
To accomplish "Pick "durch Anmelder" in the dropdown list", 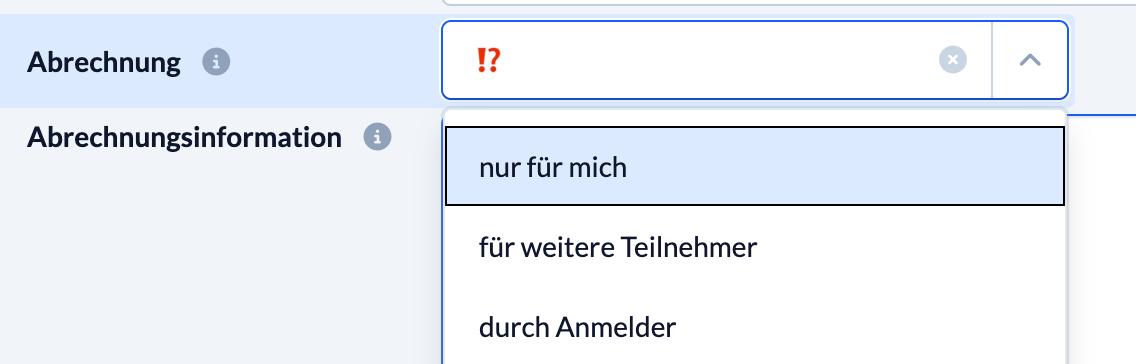I will (754, 328).
